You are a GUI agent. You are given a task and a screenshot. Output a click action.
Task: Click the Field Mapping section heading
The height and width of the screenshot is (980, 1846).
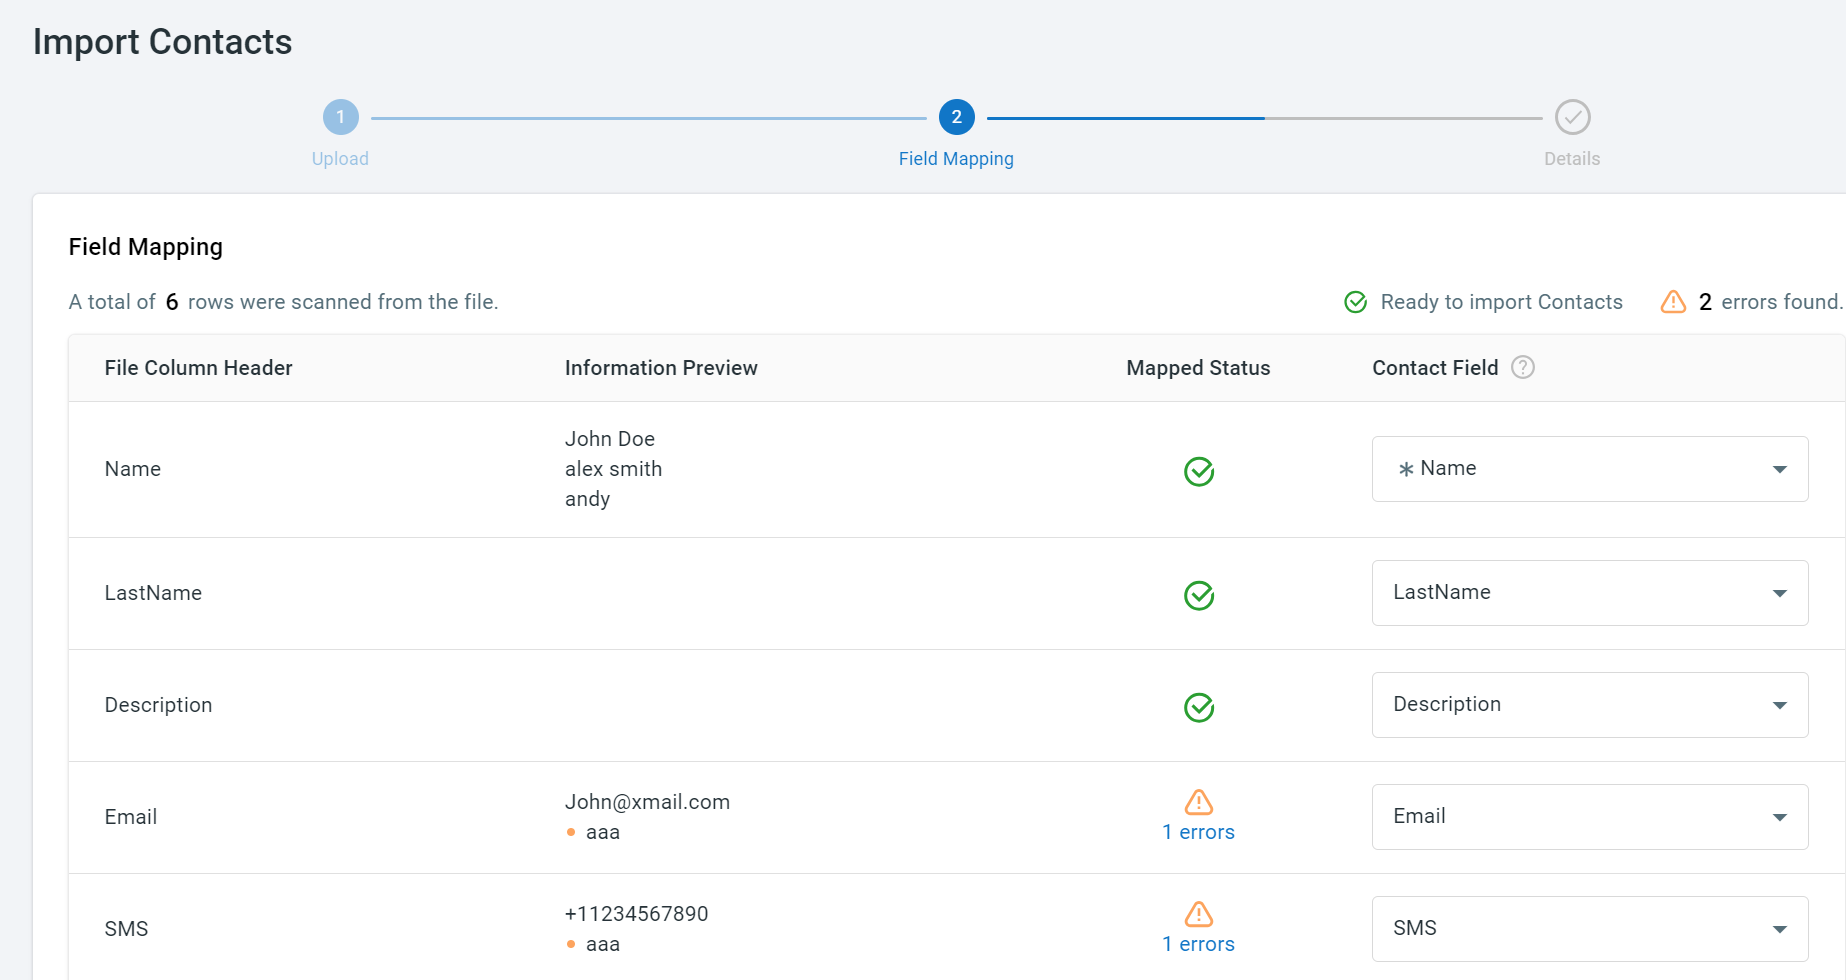click(145, 247)
